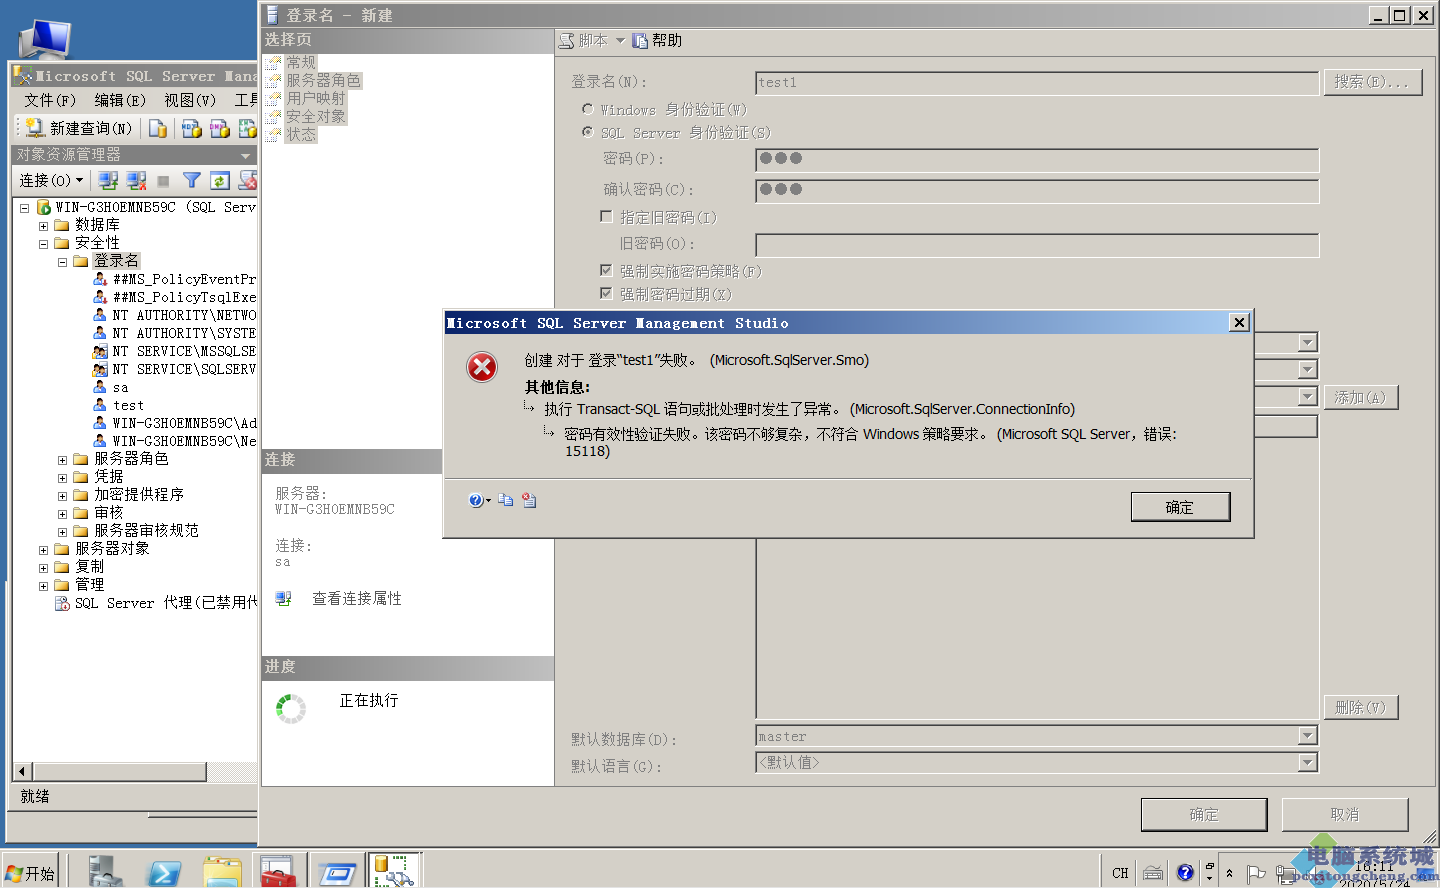The image size is (1440, 888).
Task: Open the 脚本 dropdown arrow
Action: (x=620, y=41)
